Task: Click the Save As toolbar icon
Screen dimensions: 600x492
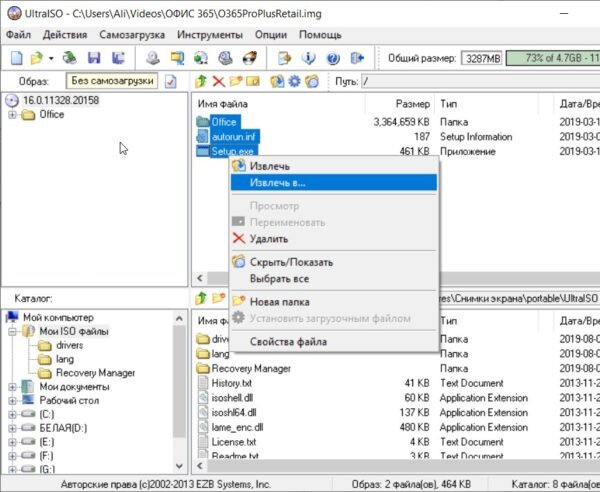Action: [118, 58]
